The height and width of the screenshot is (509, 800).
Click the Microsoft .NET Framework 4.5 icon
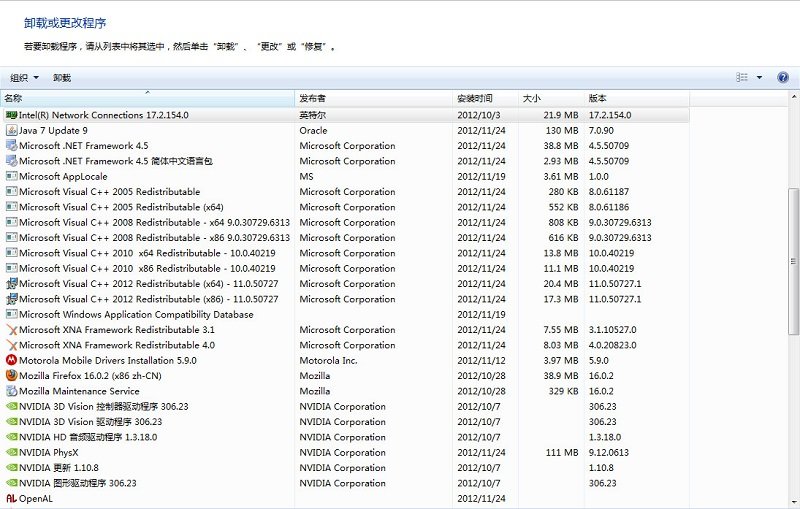coord(11,146)
